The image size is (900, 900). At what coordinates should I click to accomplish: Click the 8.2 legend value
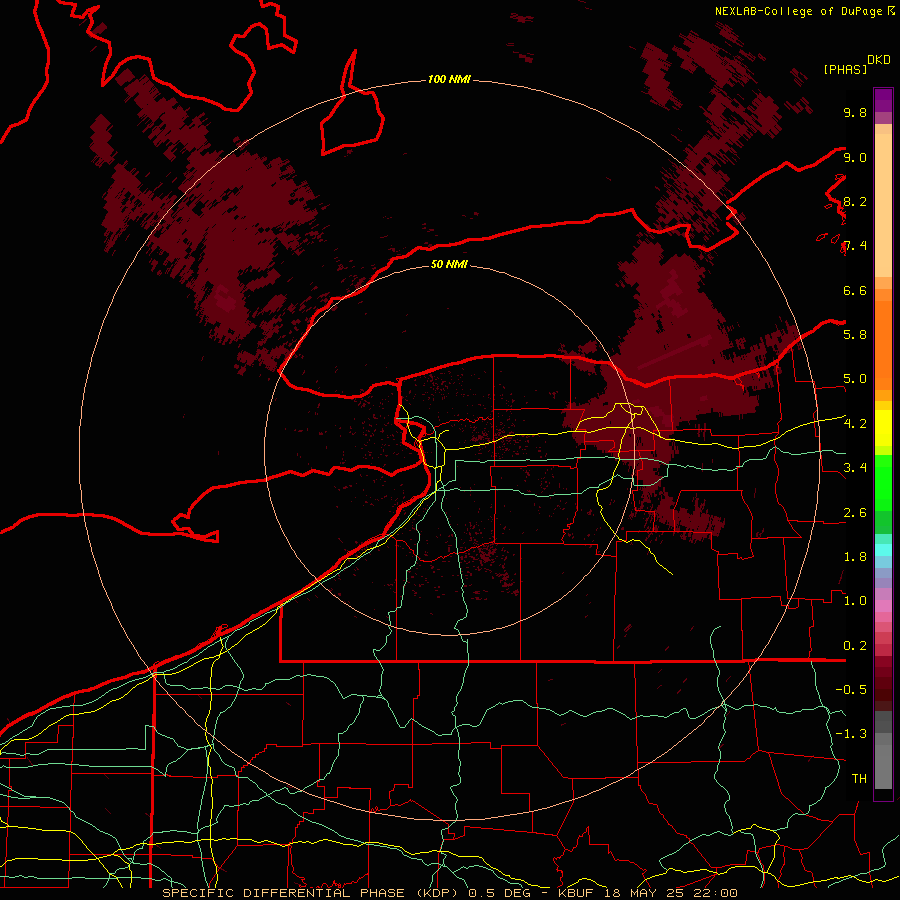coord(855,201)
